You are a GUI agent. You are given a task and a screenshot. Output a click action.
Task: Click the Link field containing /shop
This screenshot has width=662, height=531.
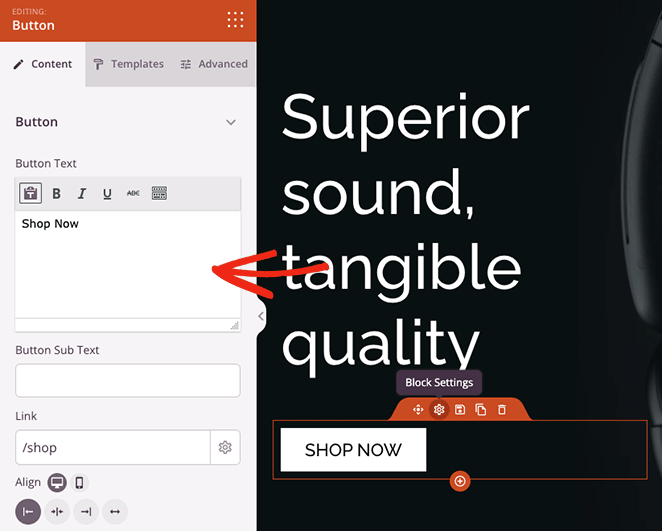point(113,447)
